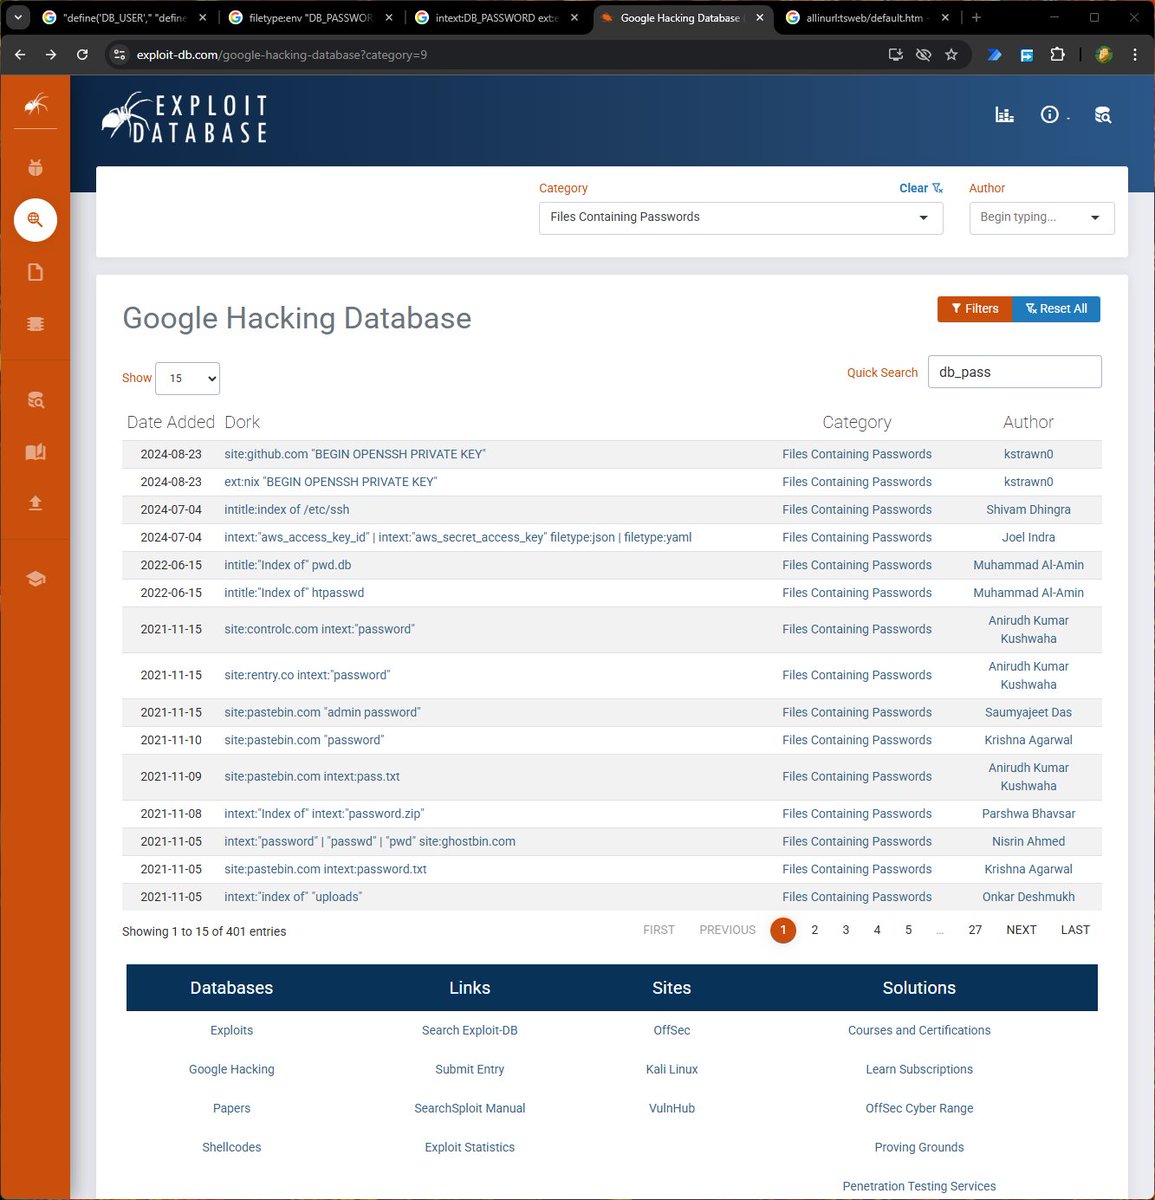Open footer VulnHub link
The image size is (1155, 1200).
point(672,1108)
